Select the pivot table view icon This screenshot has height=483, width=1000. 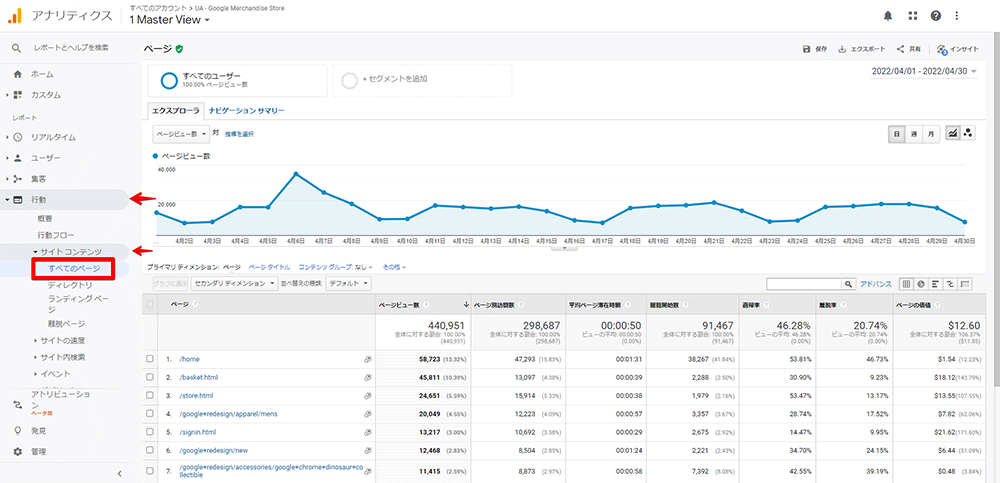click(x=965, y=283)
